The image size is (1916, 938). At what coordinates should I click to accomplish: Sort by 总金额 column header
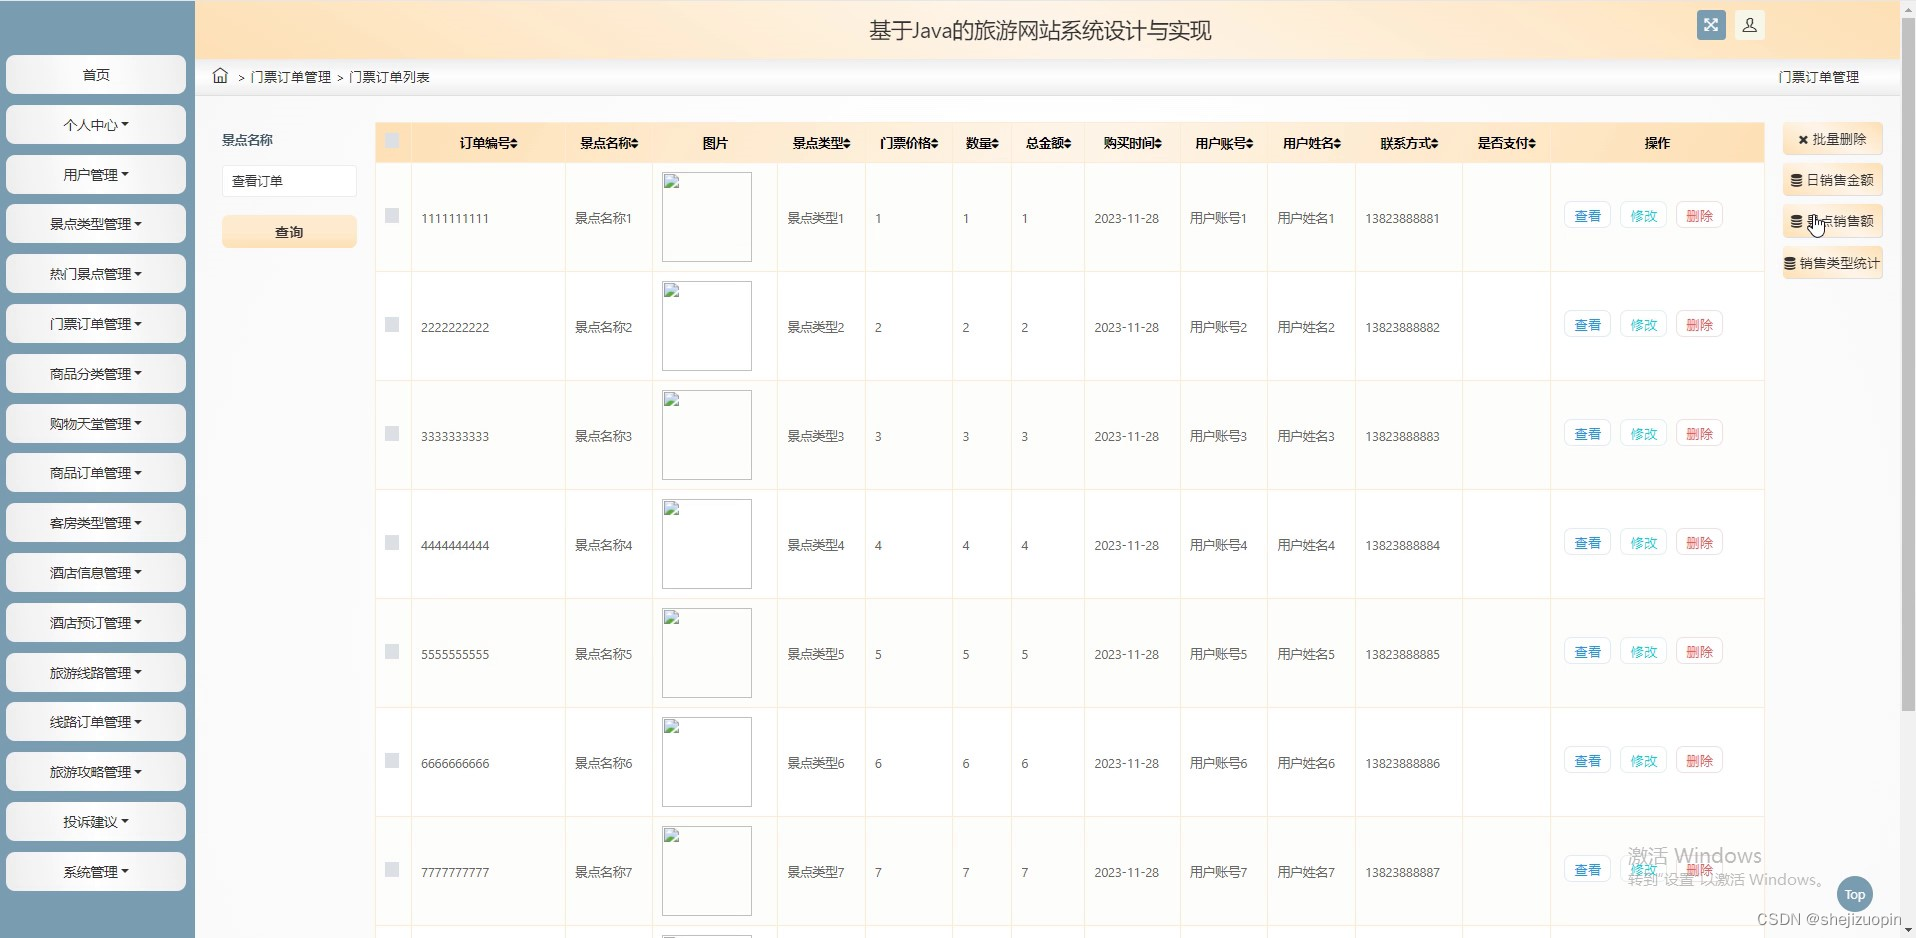point(1048,143)
